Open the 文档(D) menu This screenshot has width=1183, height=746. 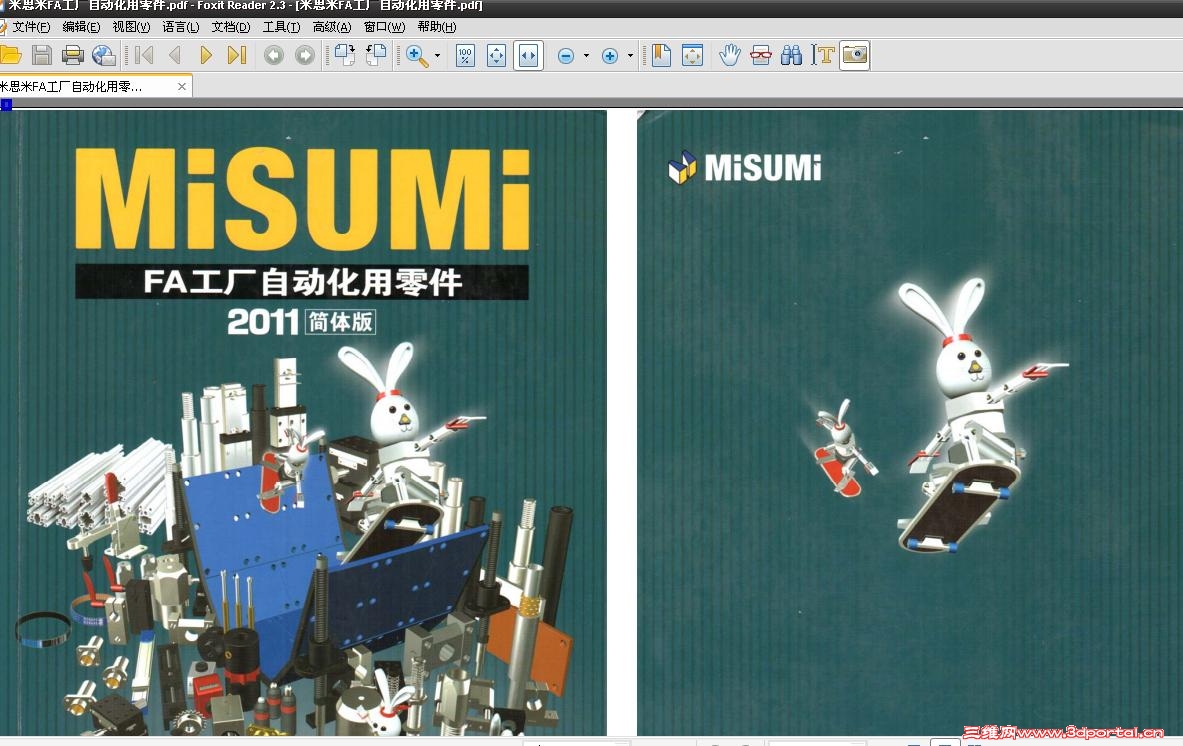231,27
